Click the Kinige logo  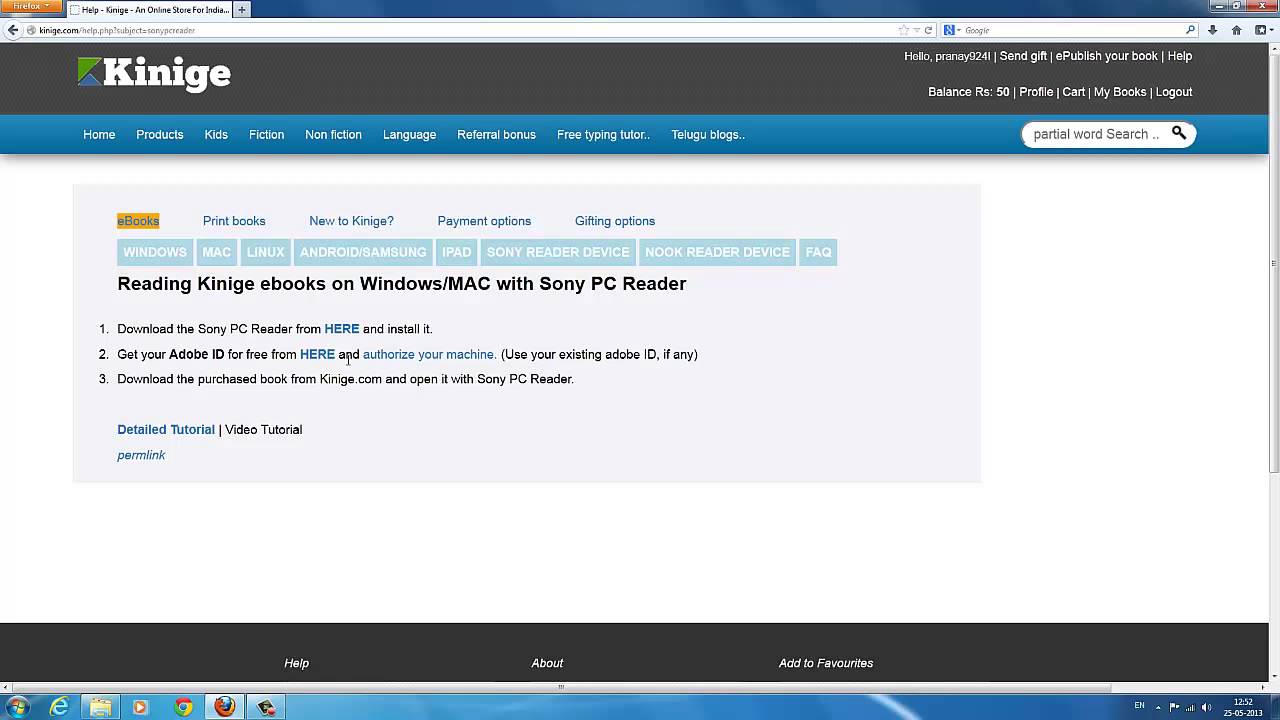[154, 74]
